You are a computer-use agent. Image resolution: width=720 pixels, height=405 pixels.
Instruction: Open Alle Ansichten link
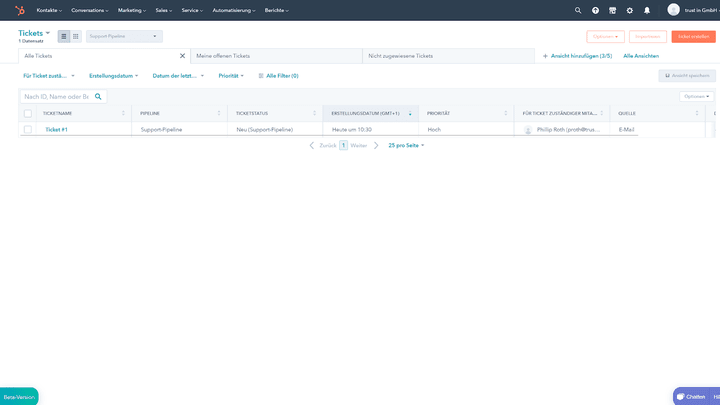tap(641, 56)
